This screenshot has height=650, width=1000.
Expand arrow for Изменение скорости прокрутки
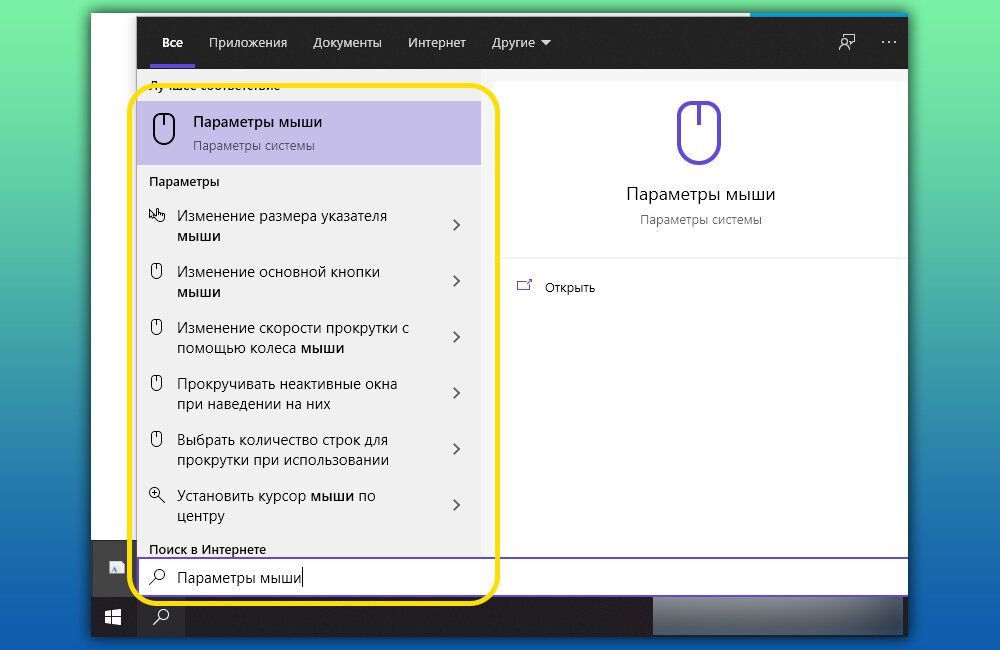[456, 338]
